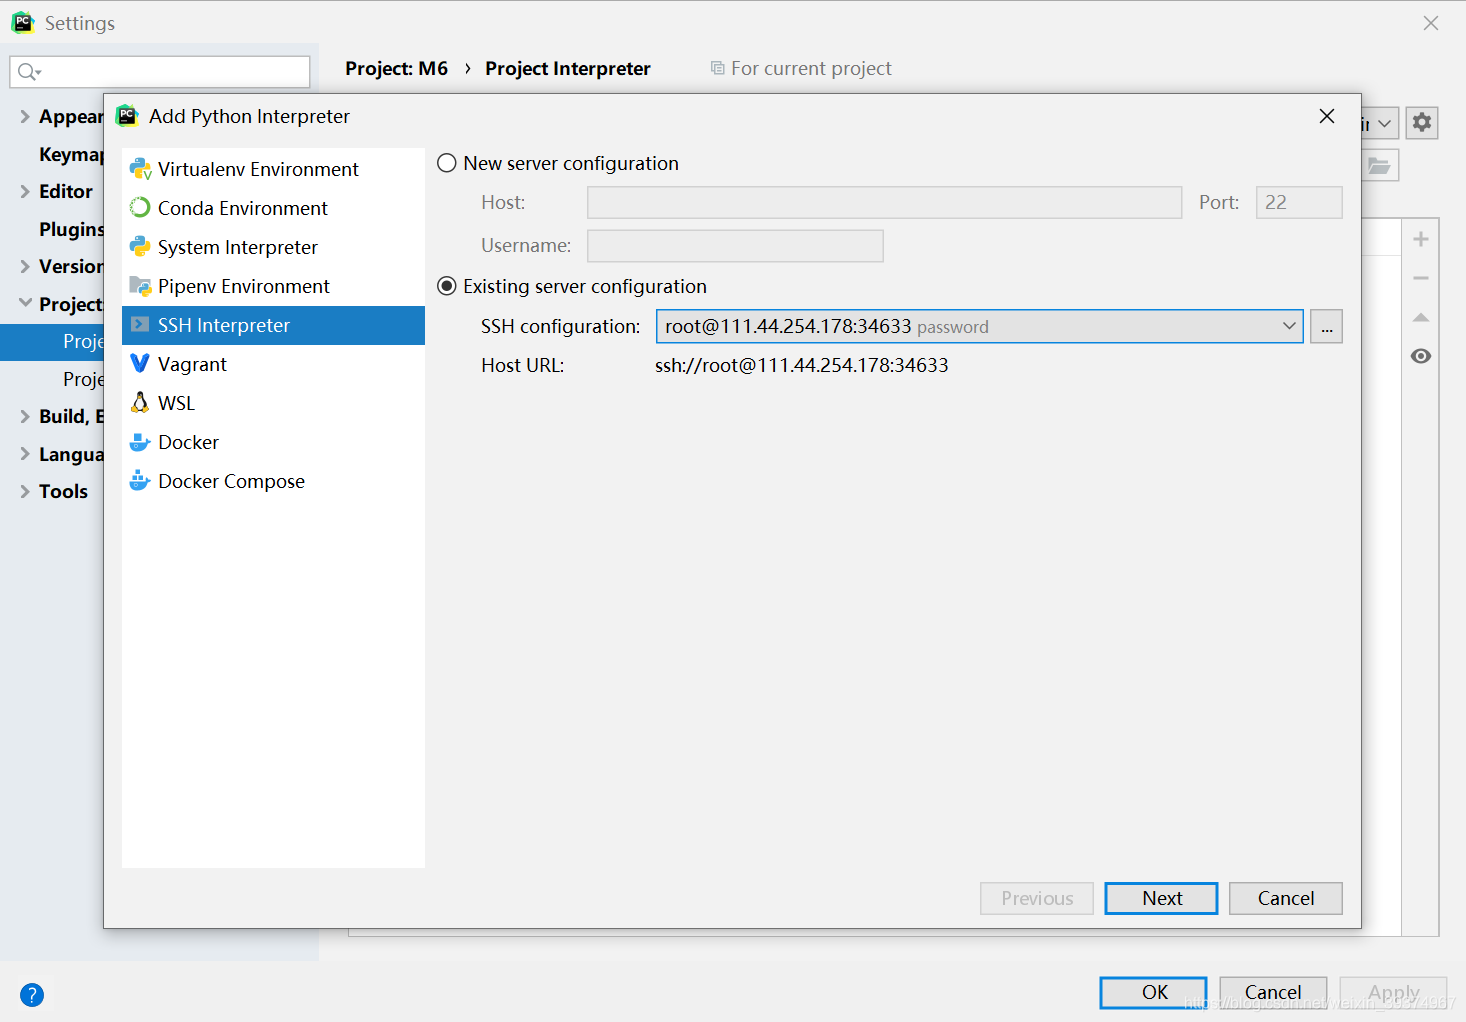Expand the Version Control settings node

tap(25, 266)
